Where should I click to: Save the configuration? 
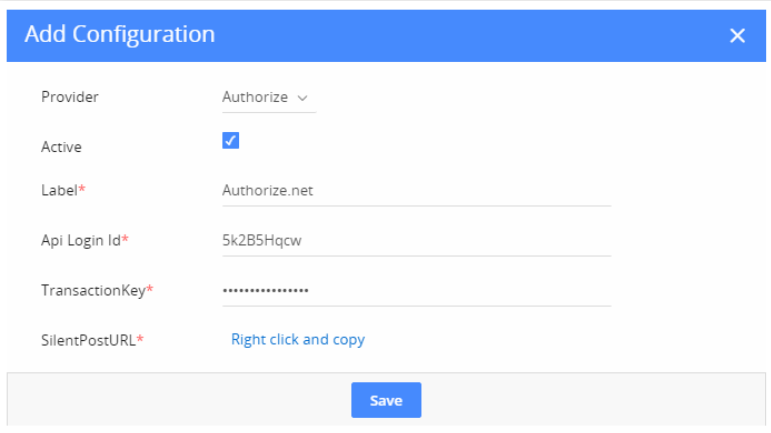[x=386, y=400]
